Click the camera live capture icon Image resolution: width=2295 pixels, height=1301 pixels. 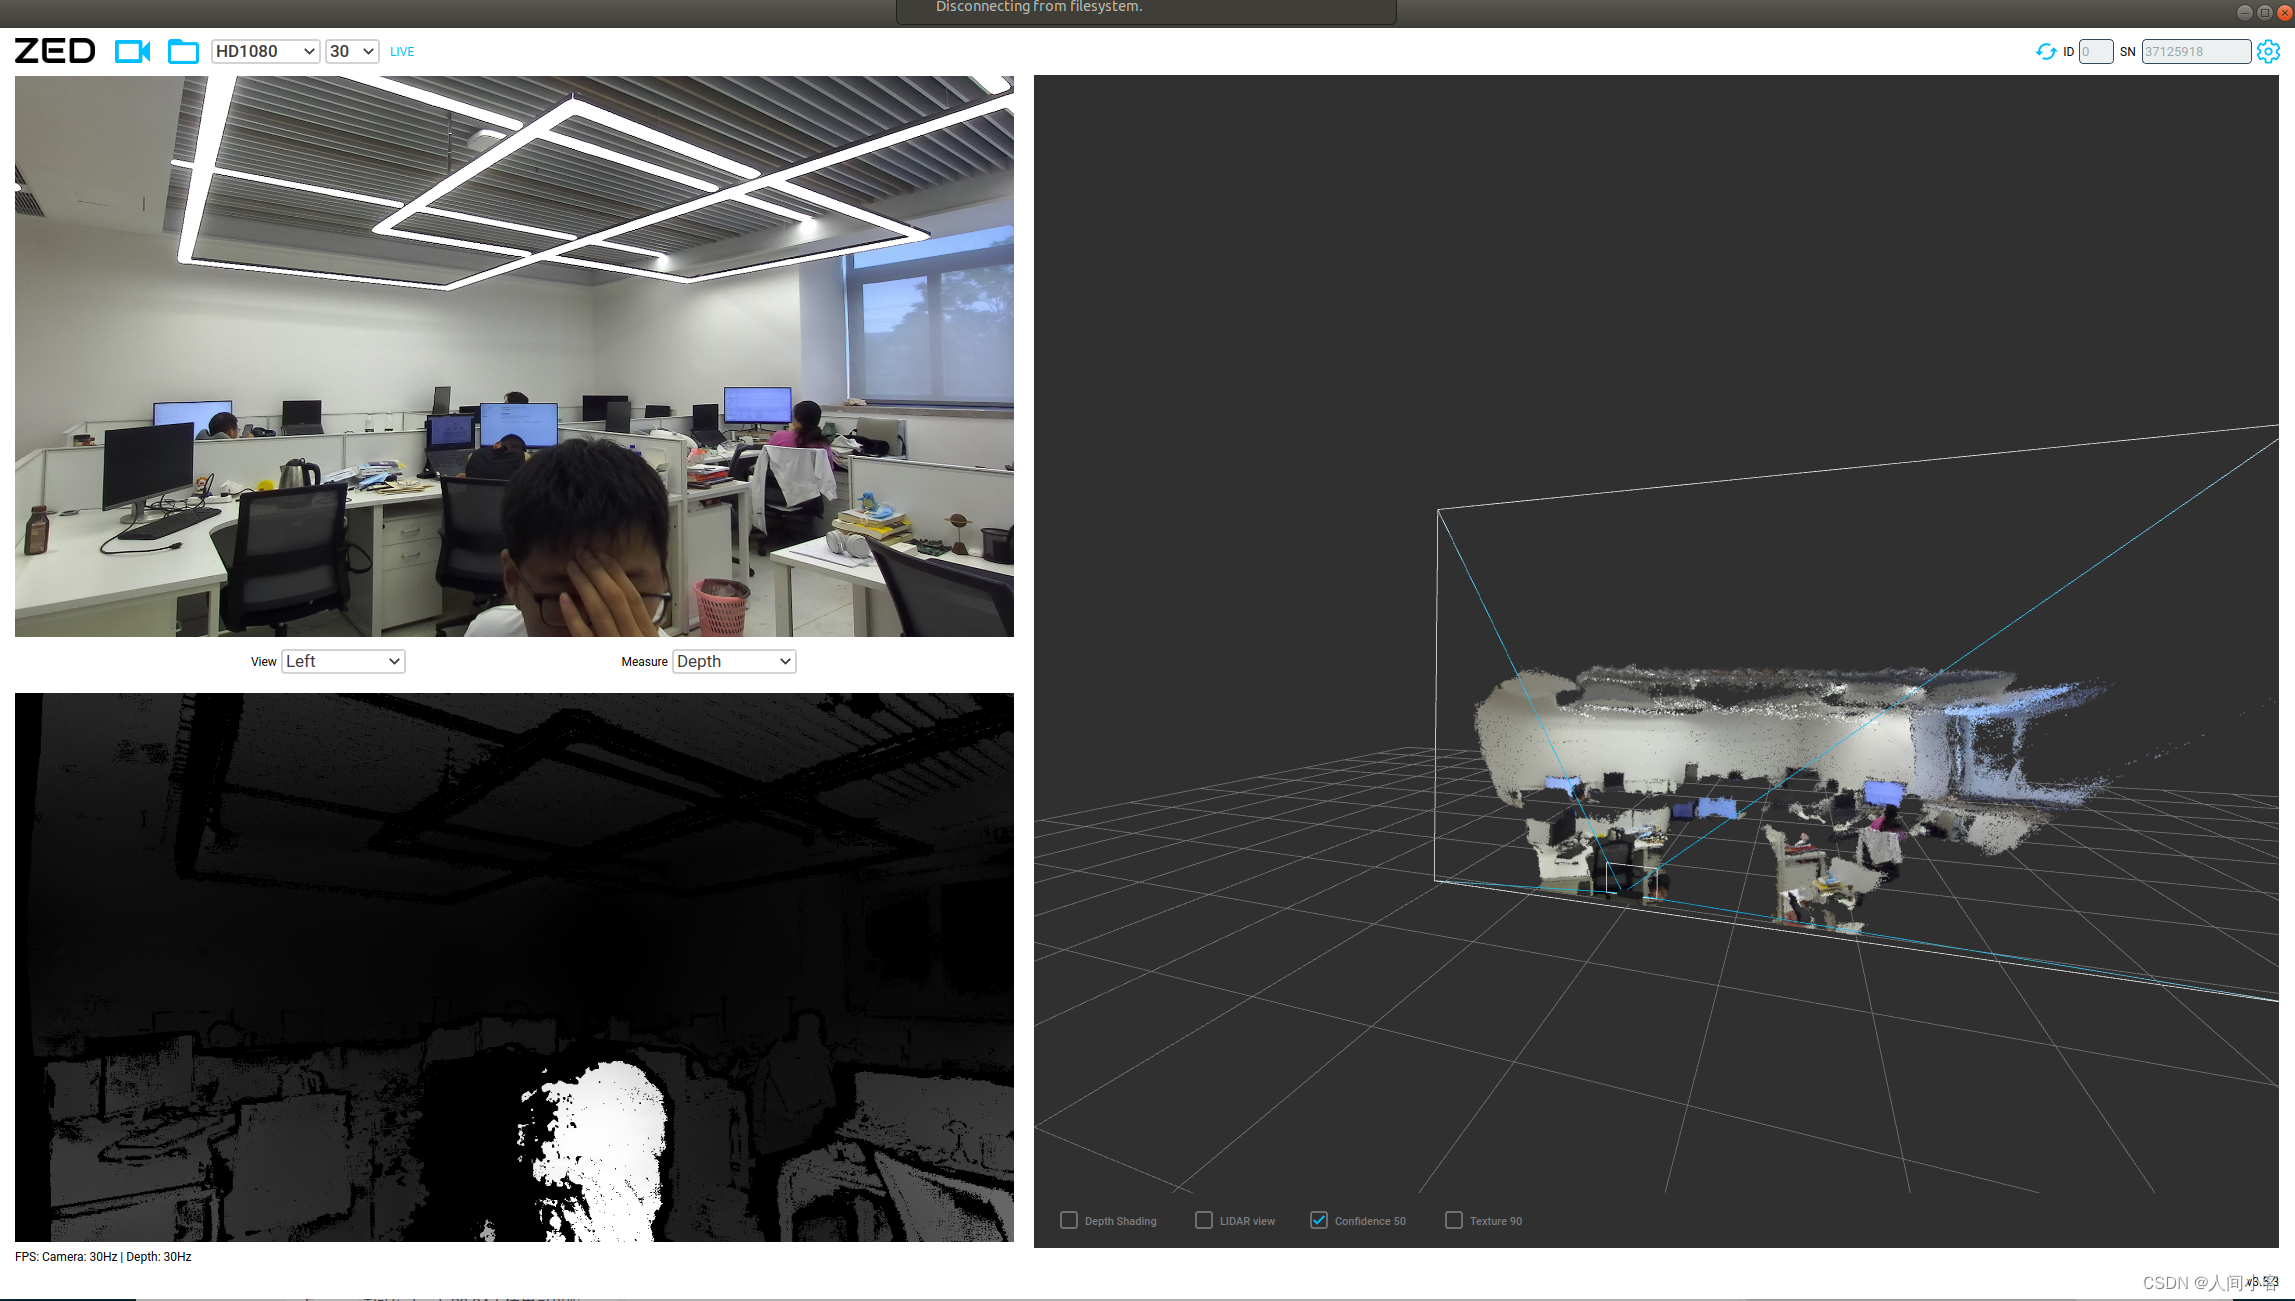132,51
